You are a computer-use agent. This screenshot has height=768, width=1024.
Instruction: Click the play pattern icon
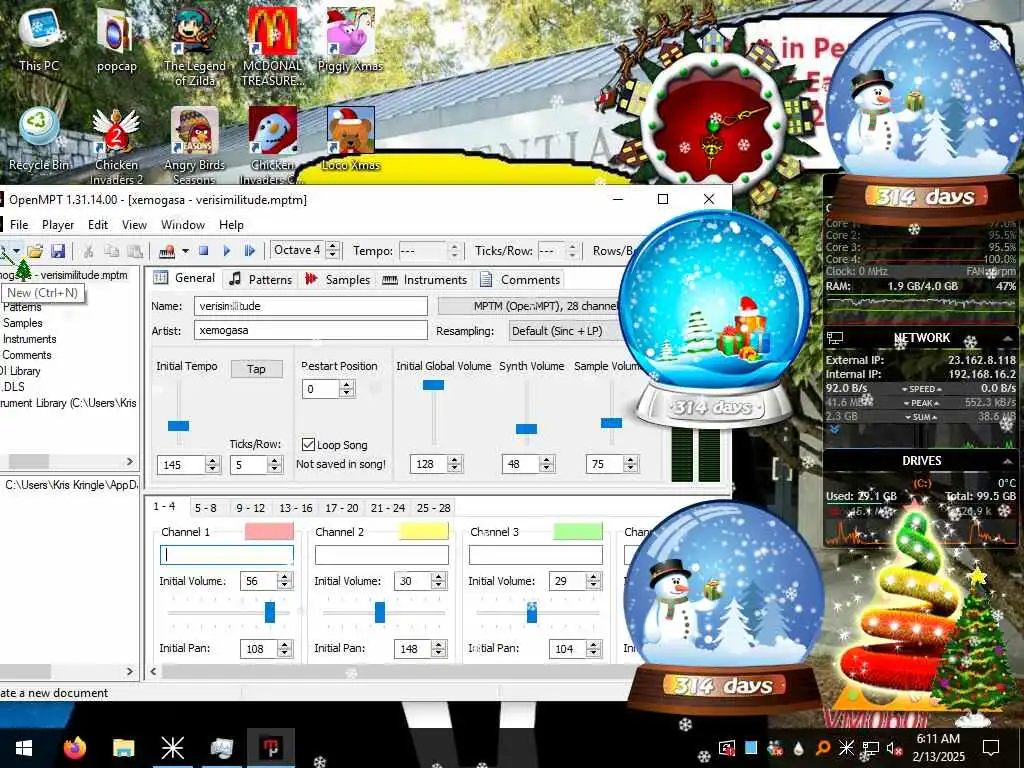click(249, 251)
